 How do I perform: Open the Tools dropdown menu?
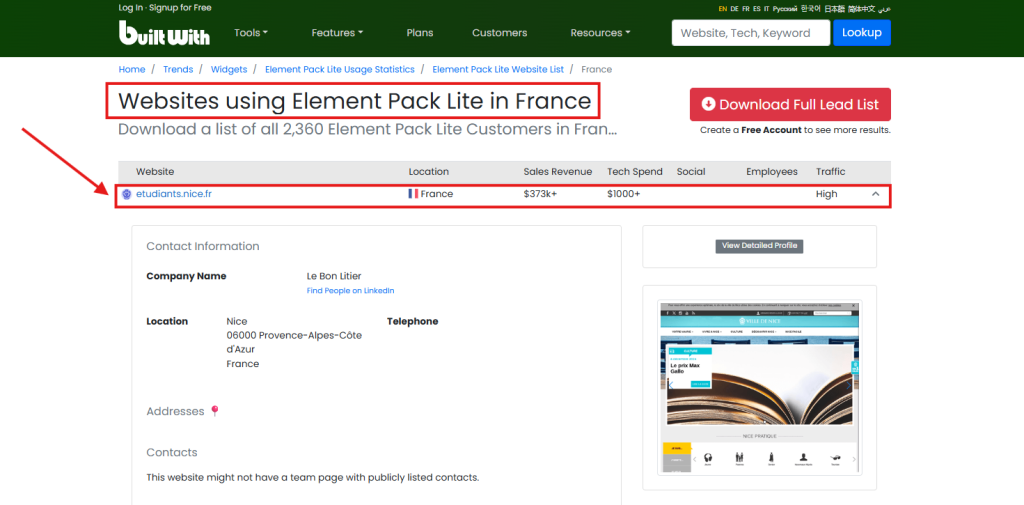click(x=251, y=33)
